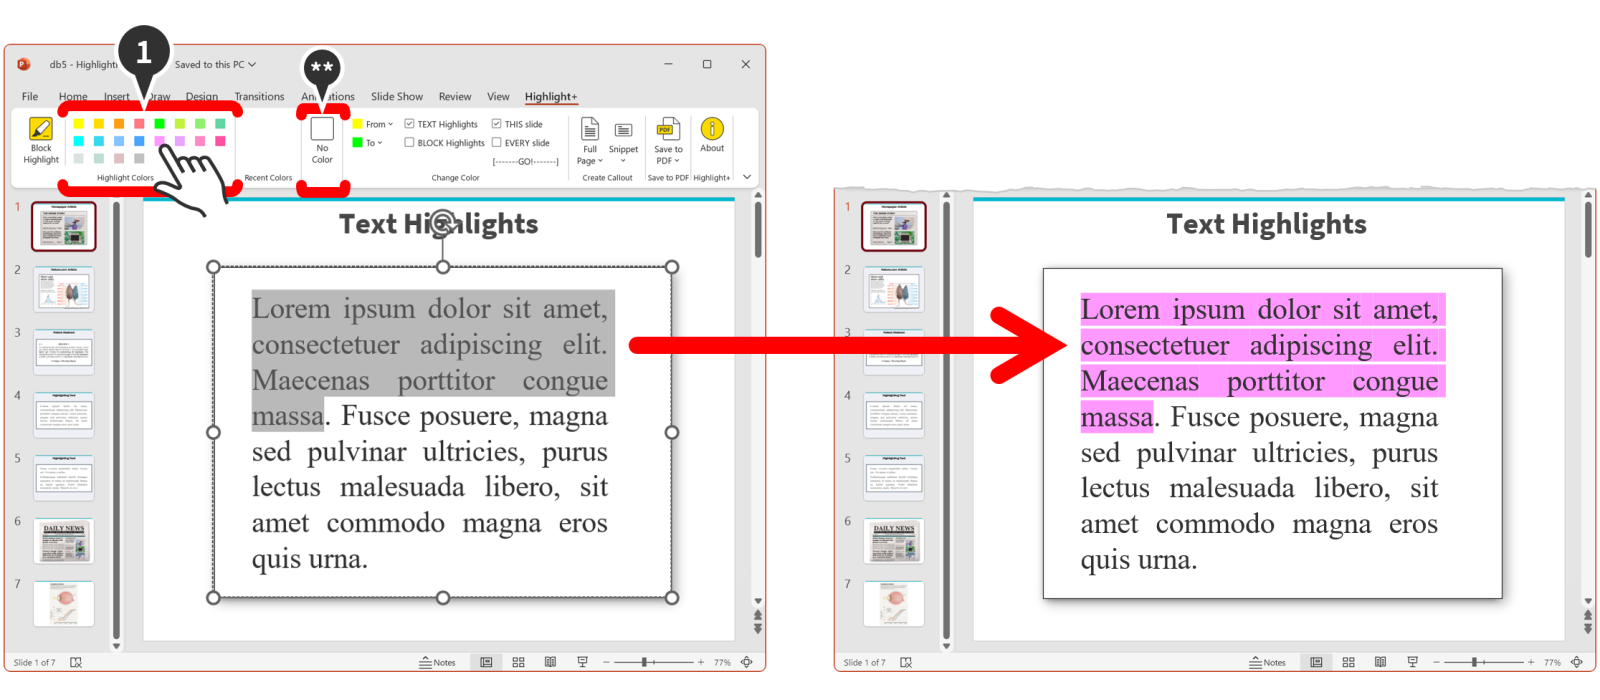Select slide 3 thumbnail in right window
This screenshot has width=1600, height=700.
tap(894, 352)
